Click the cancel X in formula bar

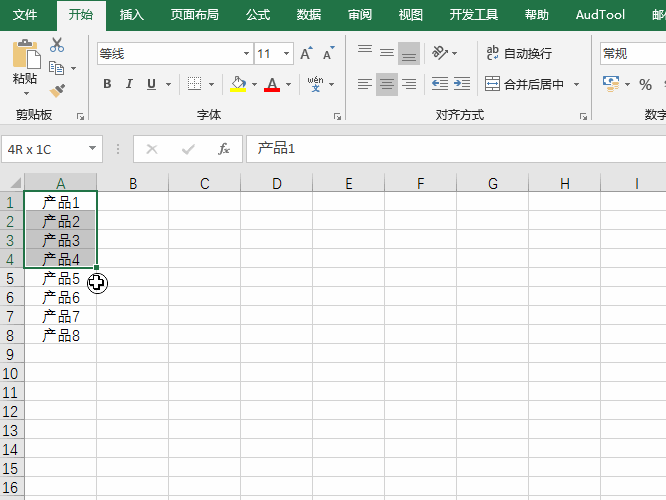(x=152, y=149)
